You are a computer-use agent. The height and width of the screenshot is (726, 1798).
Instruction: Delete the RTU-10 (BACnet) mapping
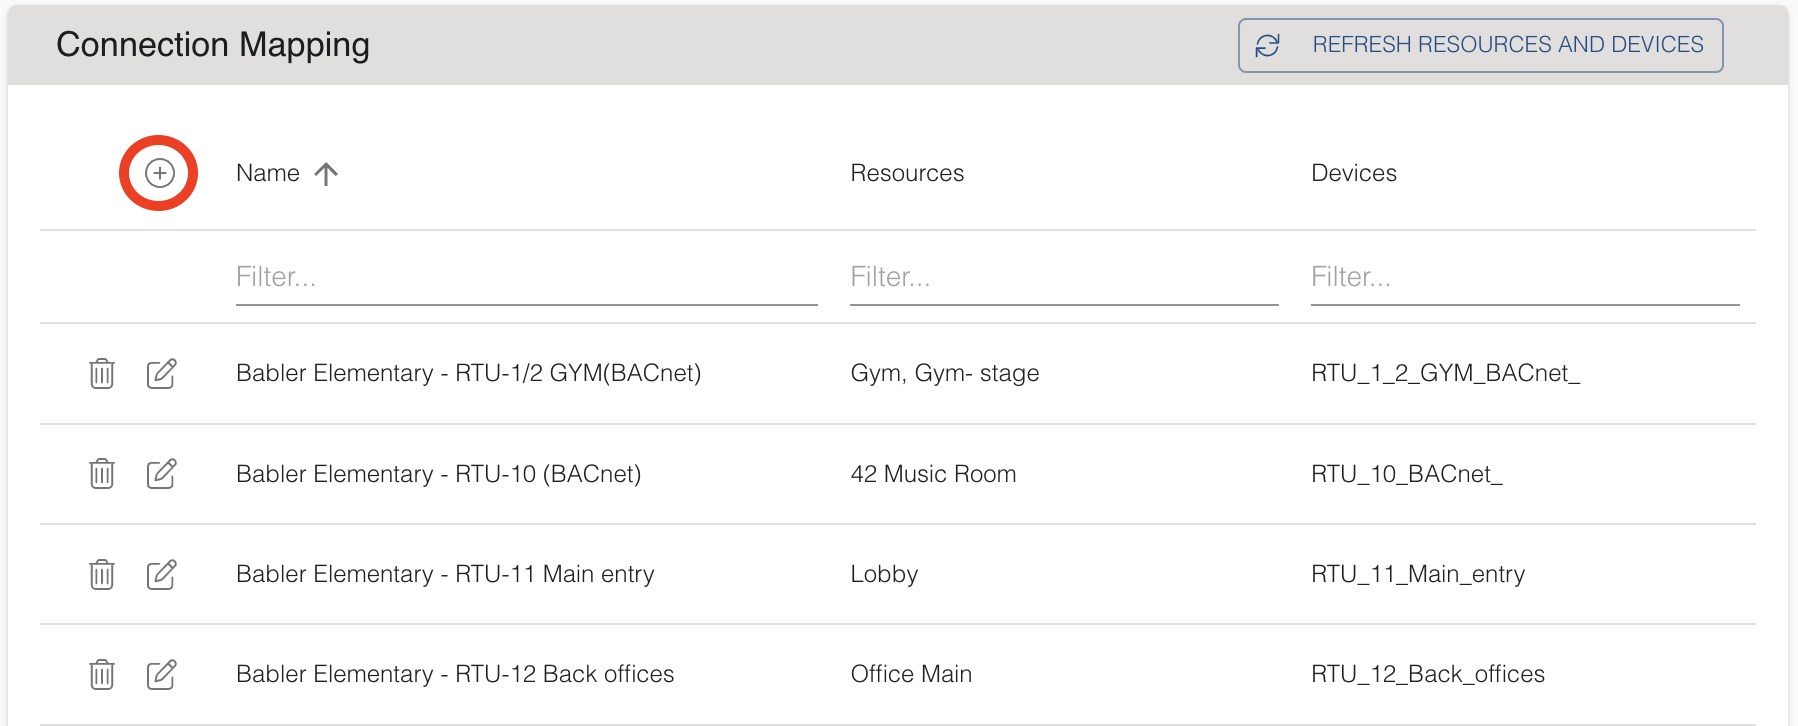coord(102,473)
